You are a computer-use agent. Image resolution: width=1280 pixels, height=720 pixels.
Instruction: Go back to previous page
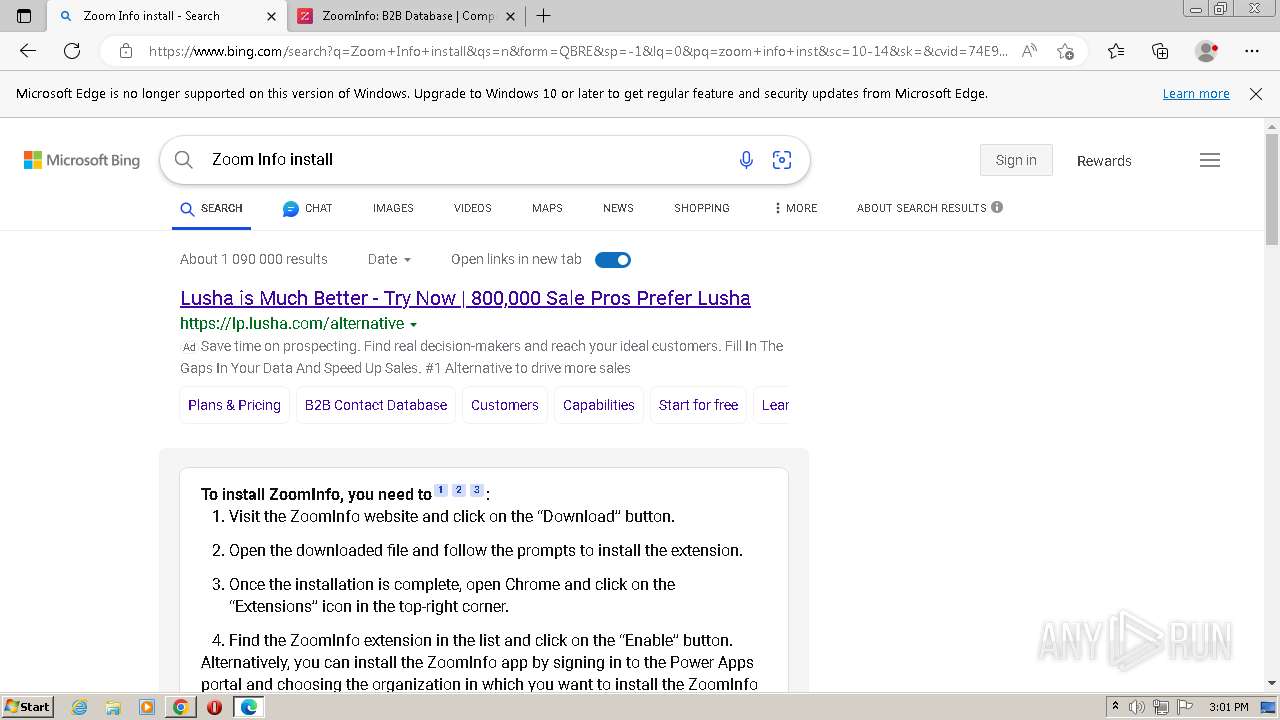click(28, 51)
